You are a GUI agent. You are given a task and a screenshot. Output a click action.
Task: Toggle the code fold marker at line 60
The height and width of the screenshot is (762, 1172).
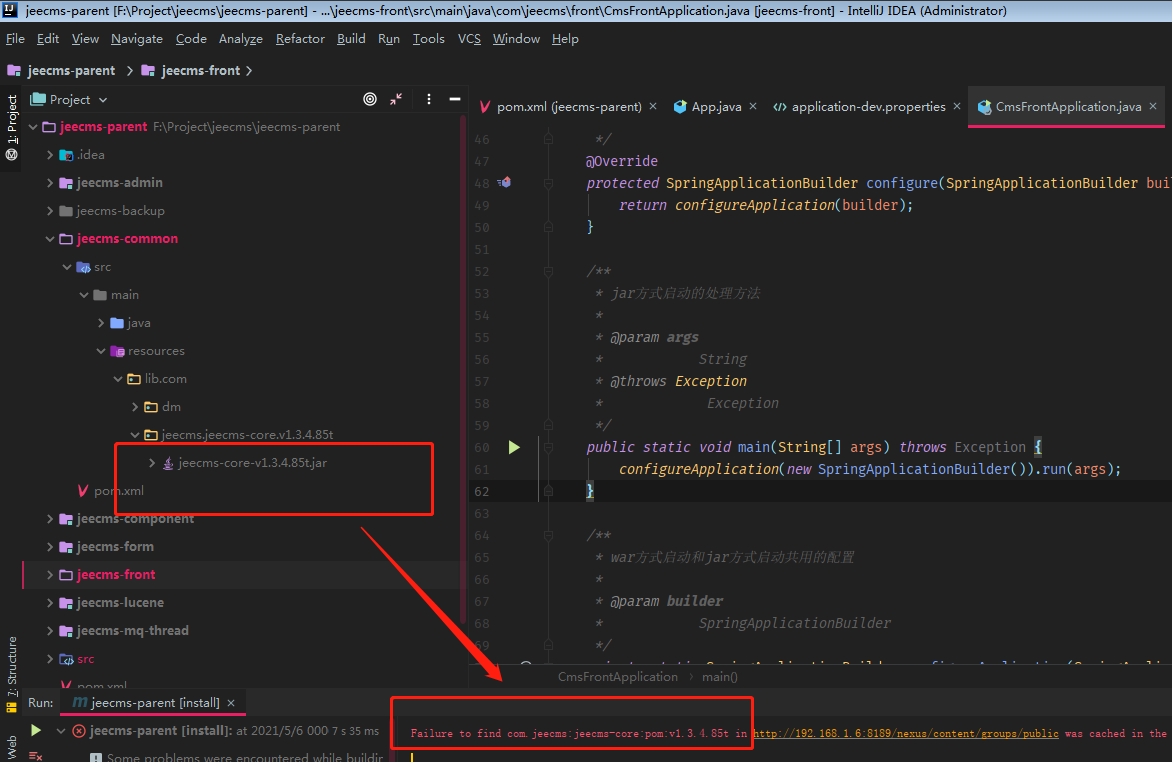pyautogui.click(x=548, y=447)
